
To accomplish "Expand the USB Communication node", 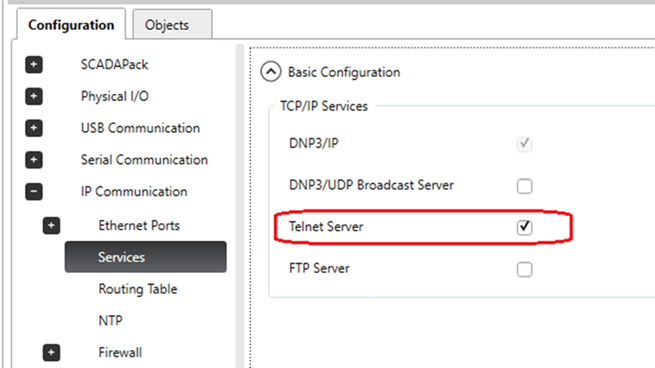I will [x=34, y=128].
